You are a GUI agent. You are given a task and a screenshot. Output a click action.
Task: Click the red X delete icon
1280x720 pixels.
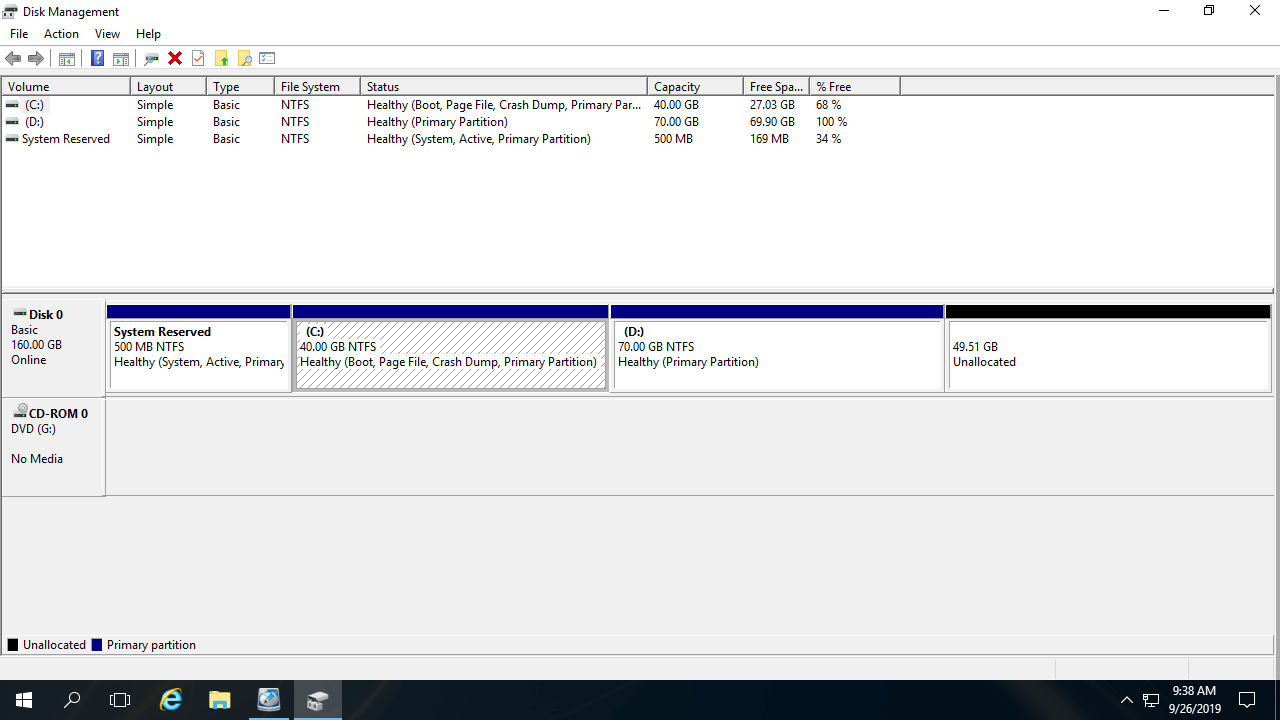pos(175,59)
